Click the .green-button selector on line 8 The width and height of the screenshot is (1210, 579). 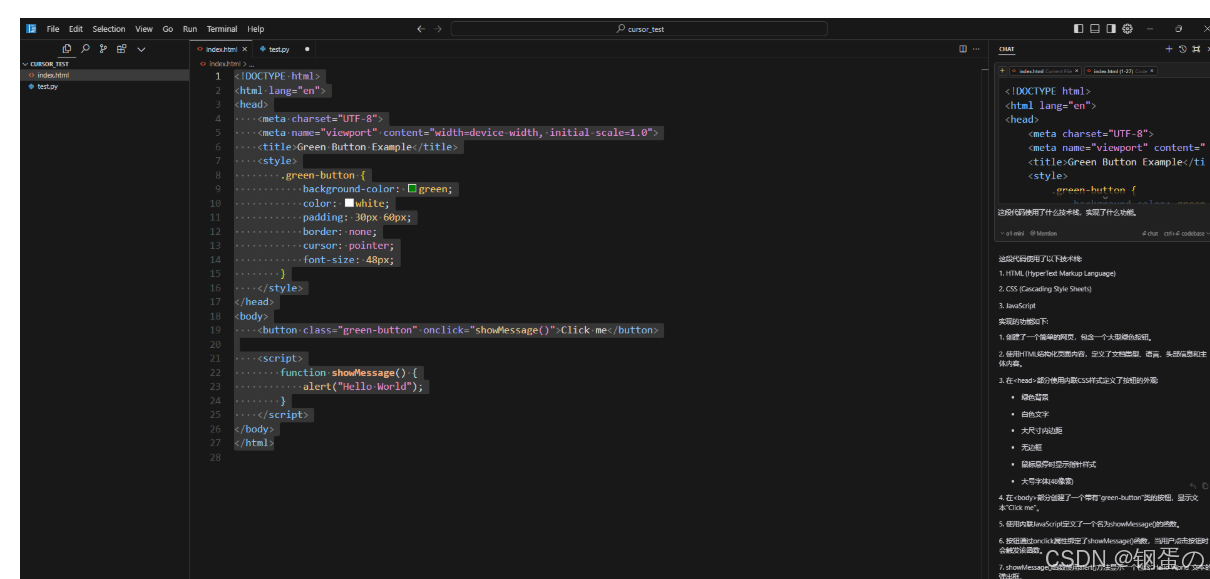pos(319,175)
